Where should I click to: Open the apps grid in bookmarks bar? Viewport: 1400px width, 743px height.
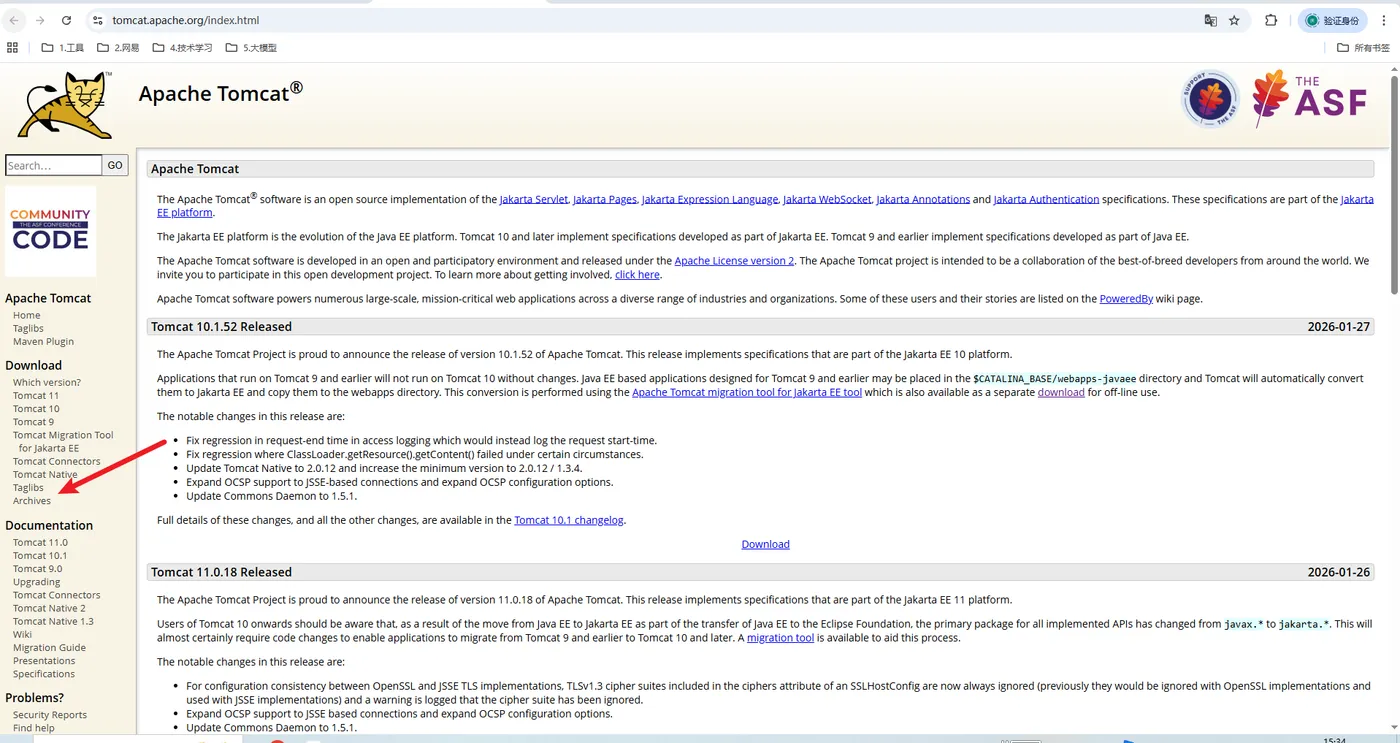(x=12, y=47)
